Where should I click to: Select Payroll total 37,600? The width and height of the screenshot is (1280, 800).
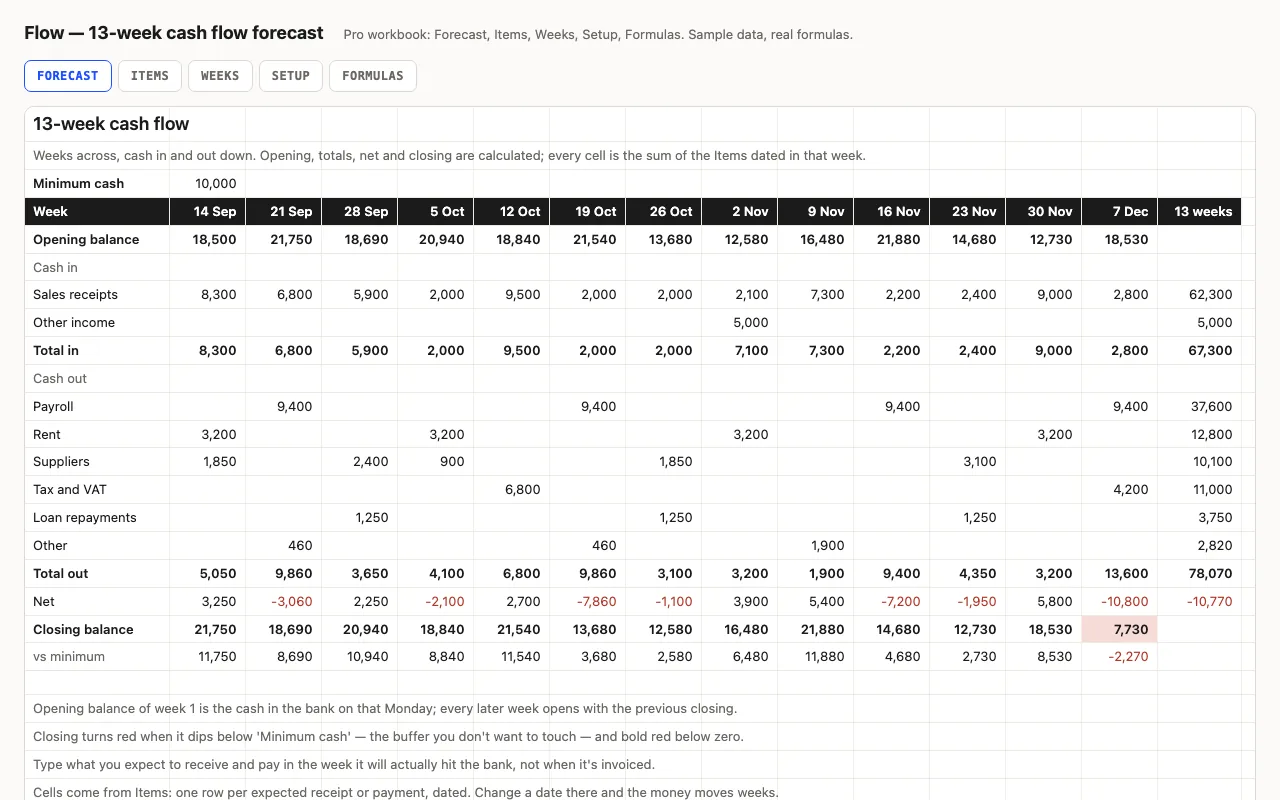(1199, 407)
